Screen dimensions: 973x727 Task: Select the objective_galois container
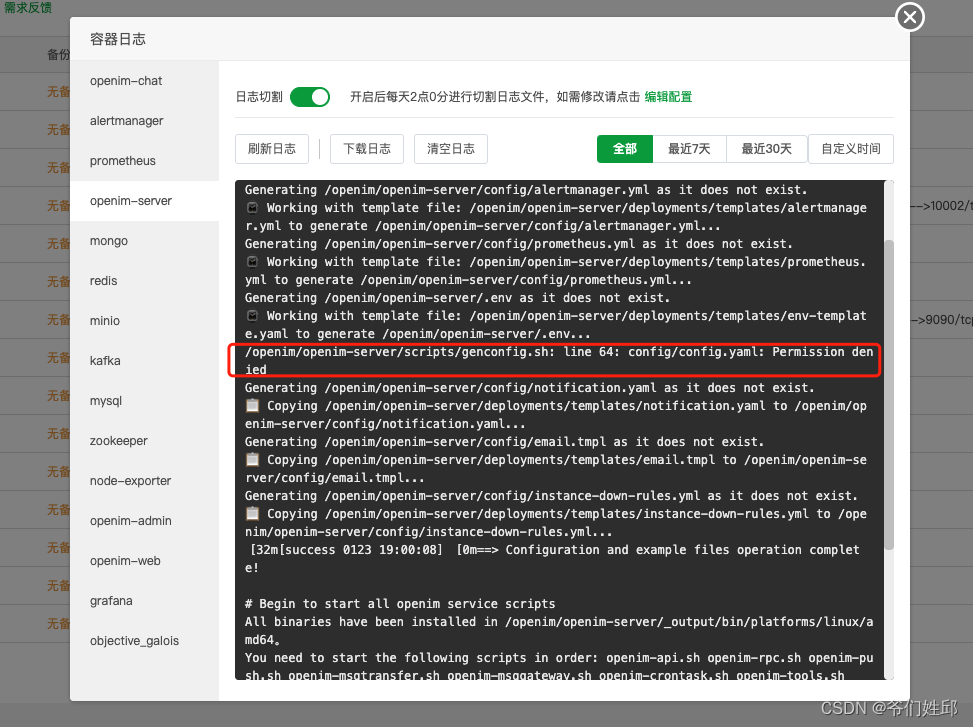click(x=145, y=641)
